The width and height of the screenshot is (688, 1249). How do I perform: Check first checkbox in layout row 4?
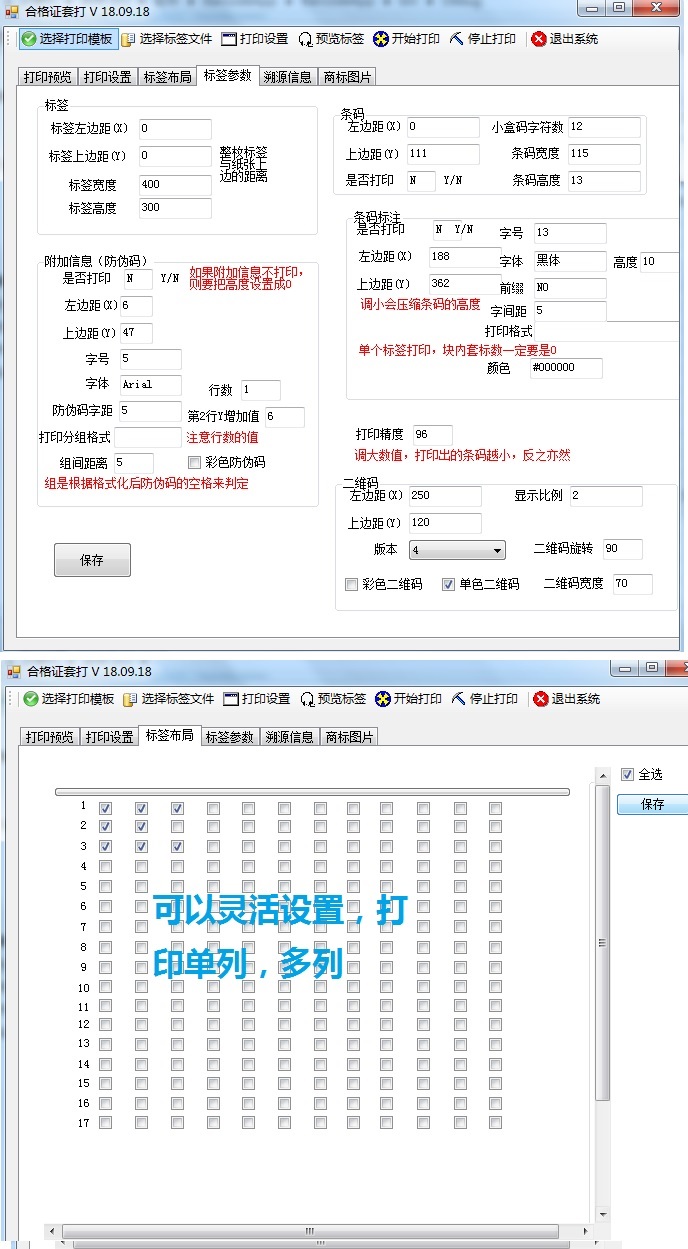(106, 867)
